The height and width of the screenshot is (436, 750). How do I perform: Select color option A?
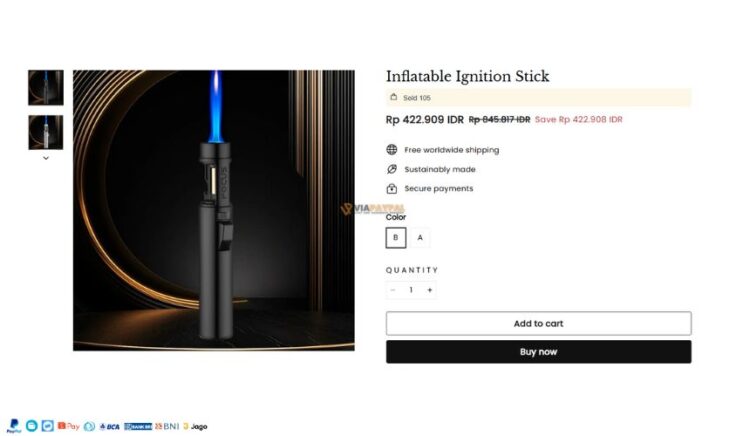point(420,237)
